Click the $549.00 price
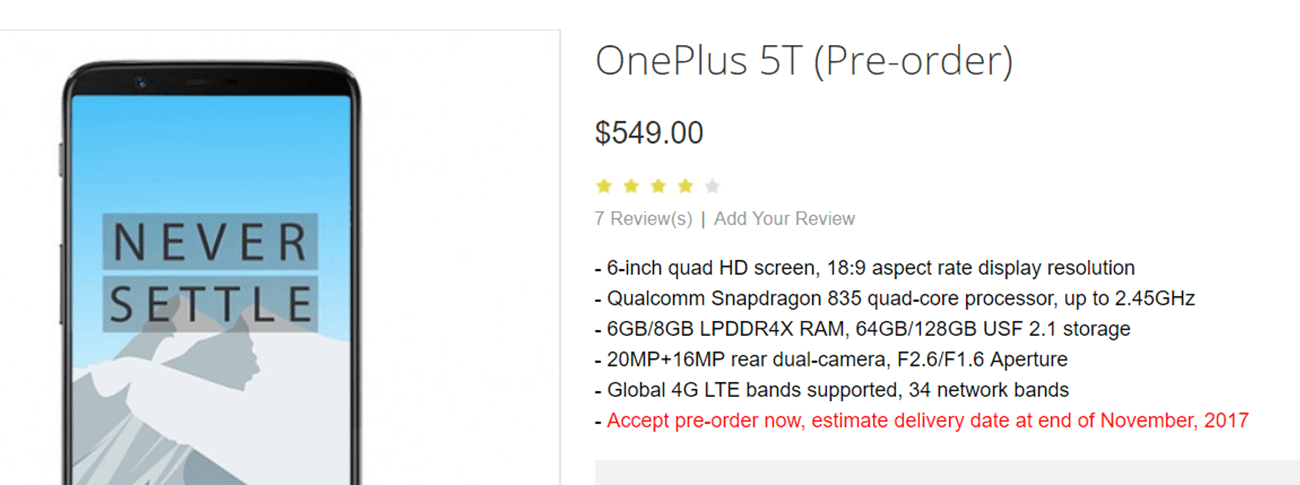 pyautogui.click(x=649, y=133)
